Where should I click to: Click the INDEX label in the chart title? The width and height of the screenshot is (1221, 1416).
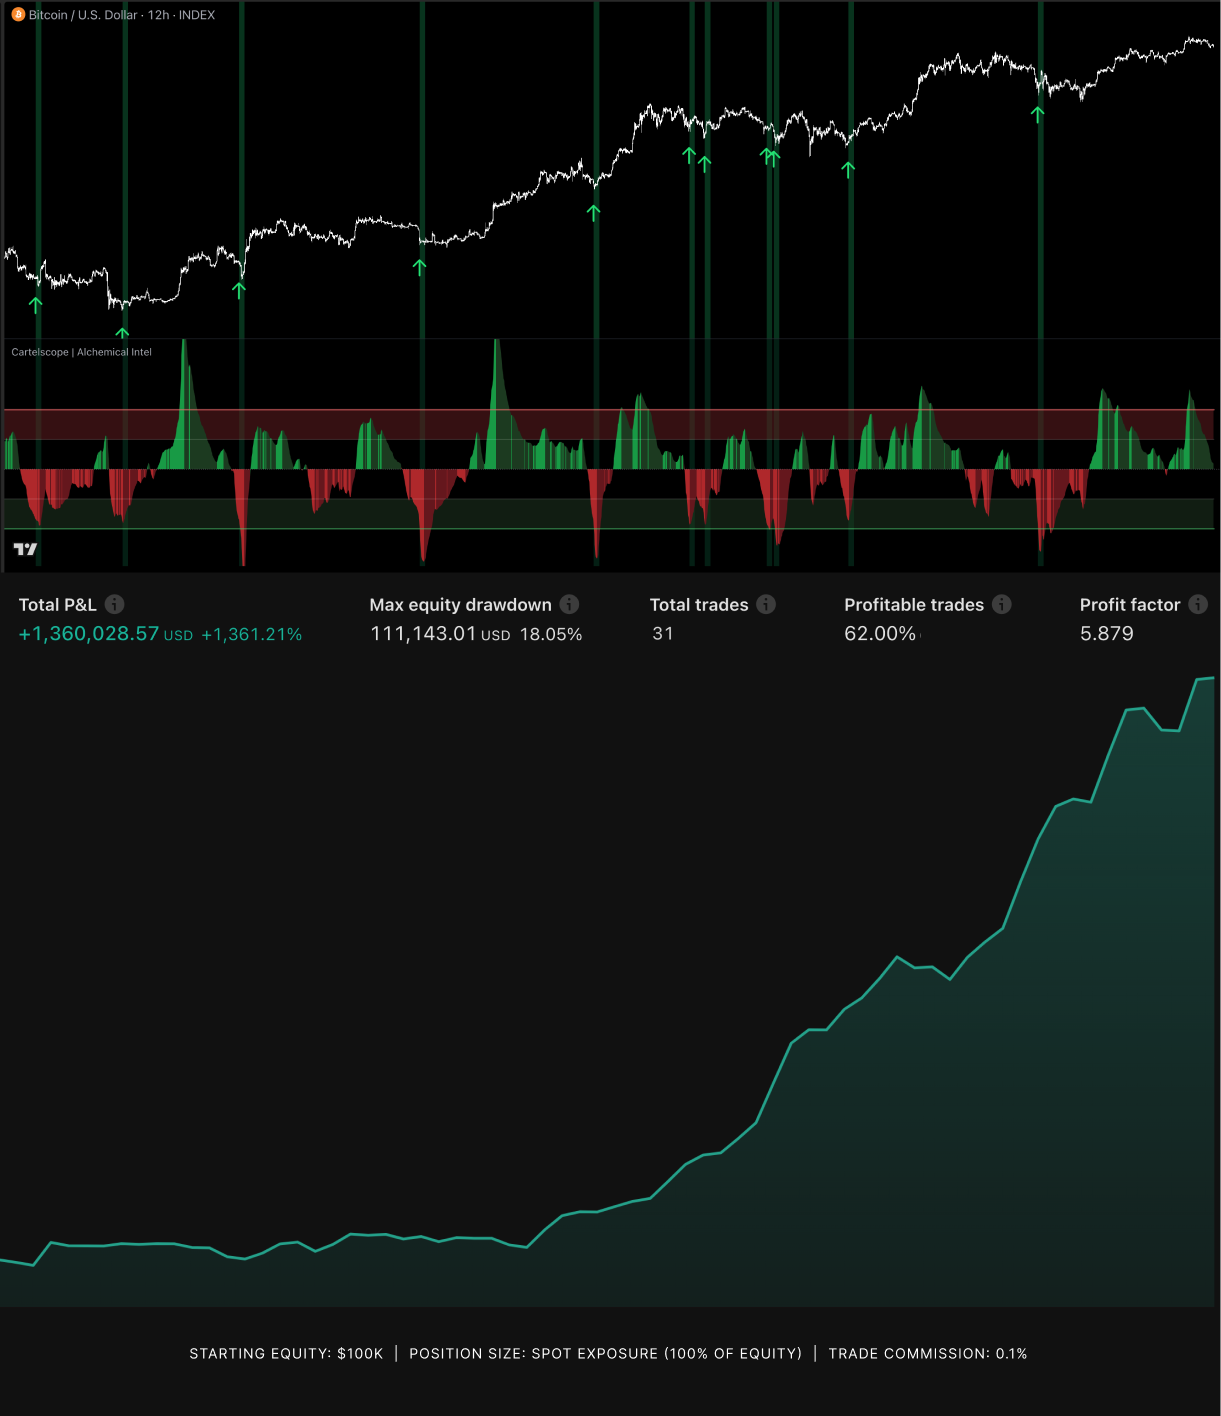[x=197, y=15]
